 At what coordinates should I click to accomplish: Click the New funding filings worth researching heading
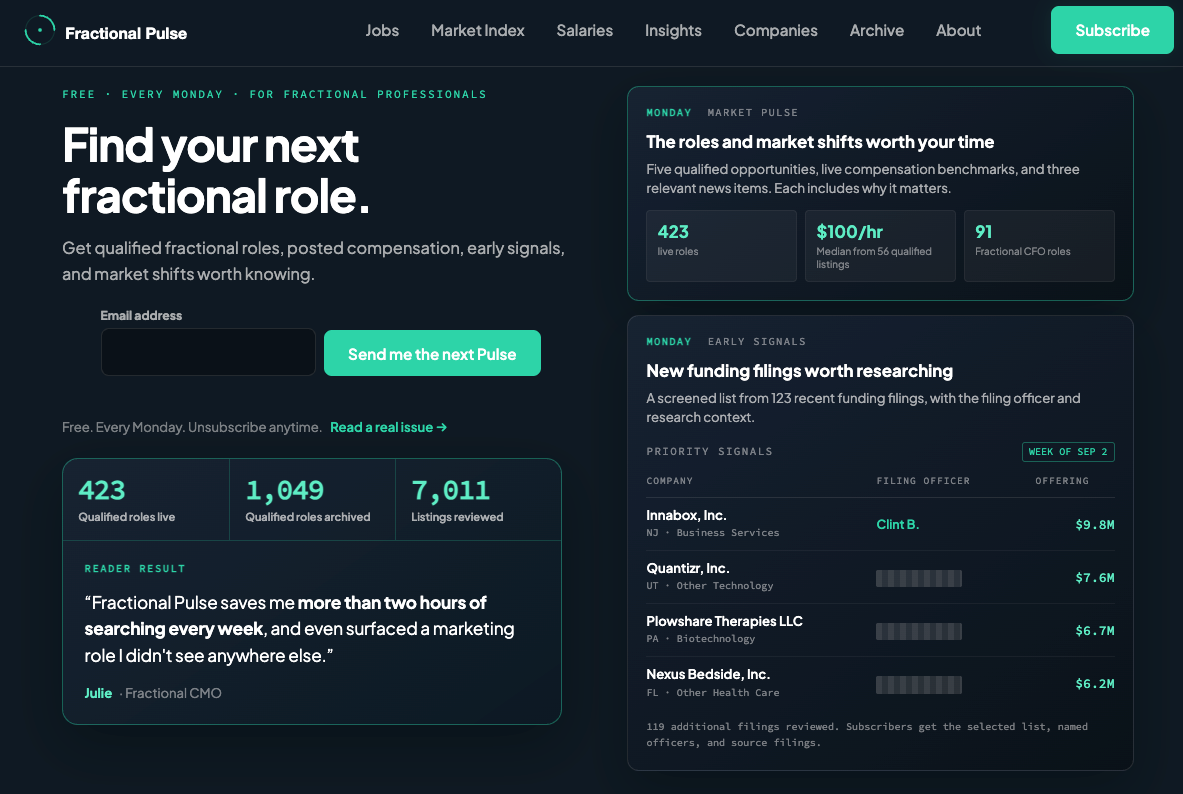coord(799,371)
